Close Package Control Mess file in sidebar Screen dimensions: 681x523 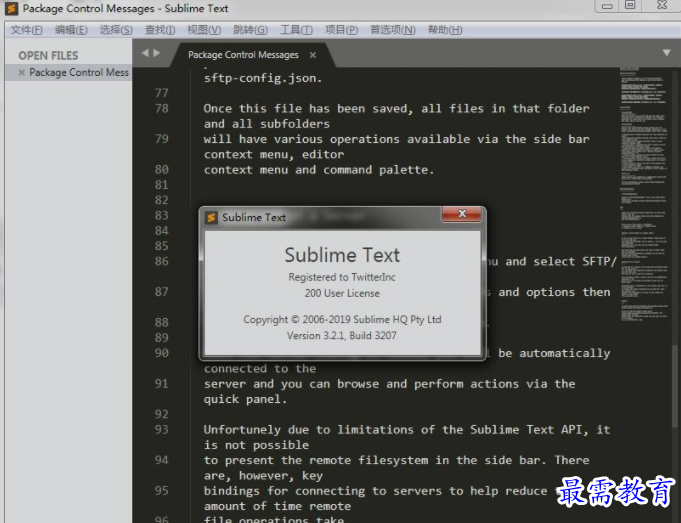coord(21,73)
